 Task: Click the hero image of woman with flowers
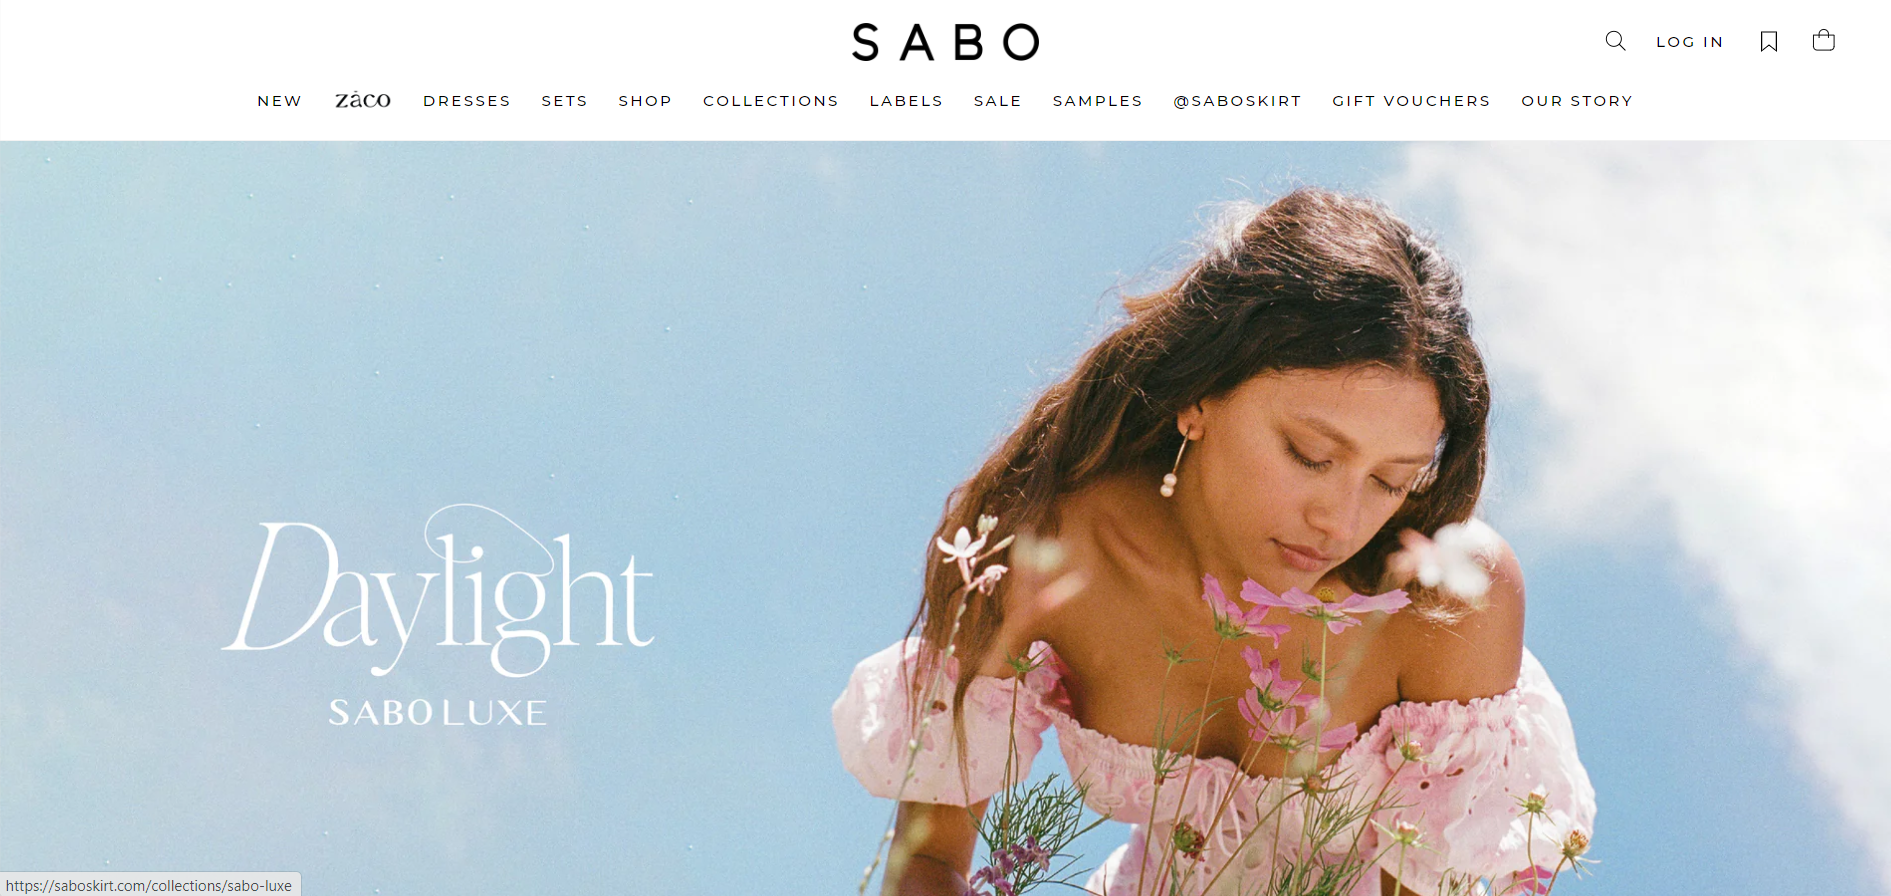click(x=945, y=518)
